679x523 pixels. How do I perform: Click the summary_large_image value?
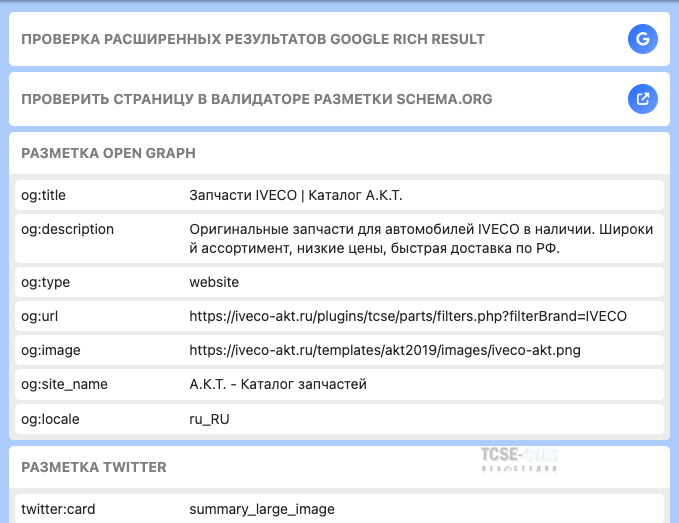[262, 510]
